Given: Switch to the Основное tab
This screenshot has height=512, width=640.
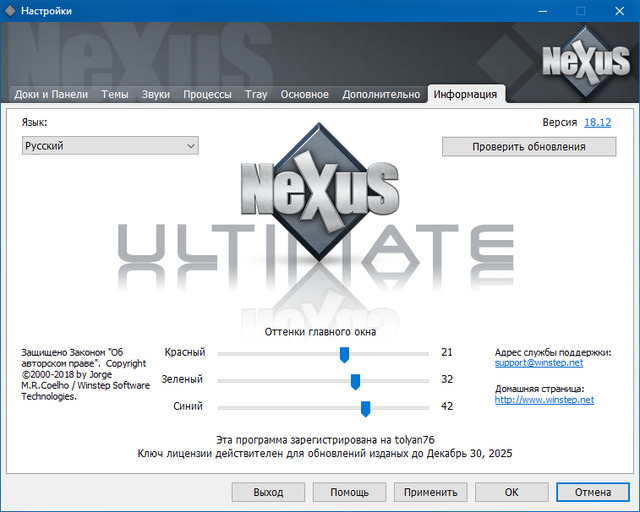Looking at the screenshot, I should point(304,95).
